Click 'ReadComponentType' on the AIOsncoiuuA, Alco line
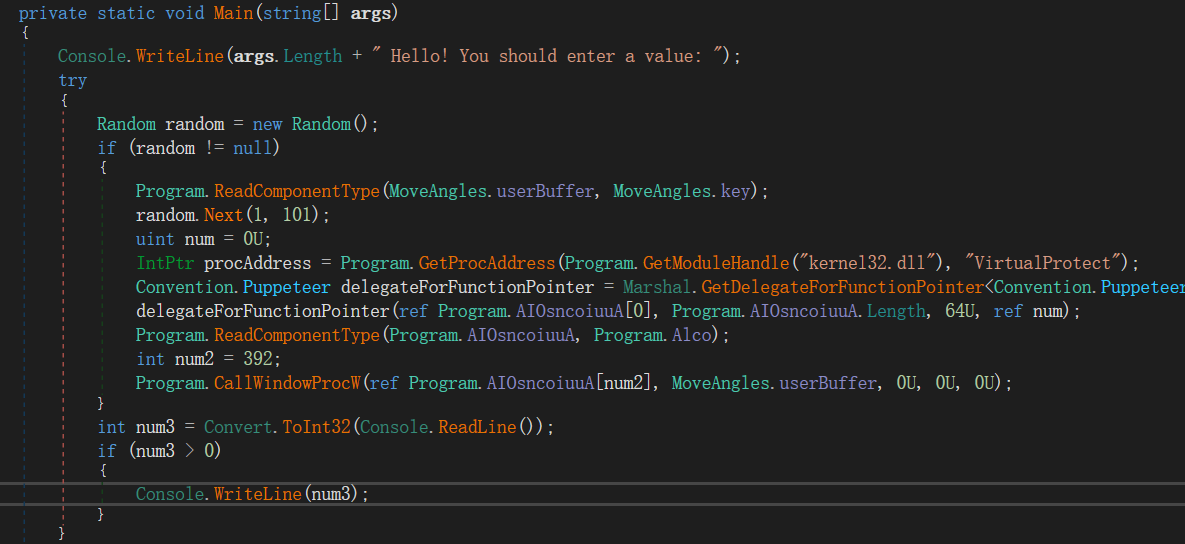 coord(296,335)
